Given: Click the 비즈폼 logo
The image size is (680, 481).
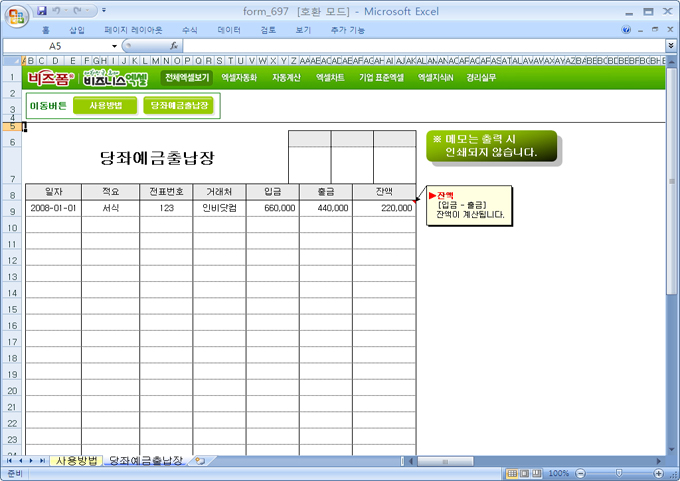Looking at the screenshot, I should point(51,78).
